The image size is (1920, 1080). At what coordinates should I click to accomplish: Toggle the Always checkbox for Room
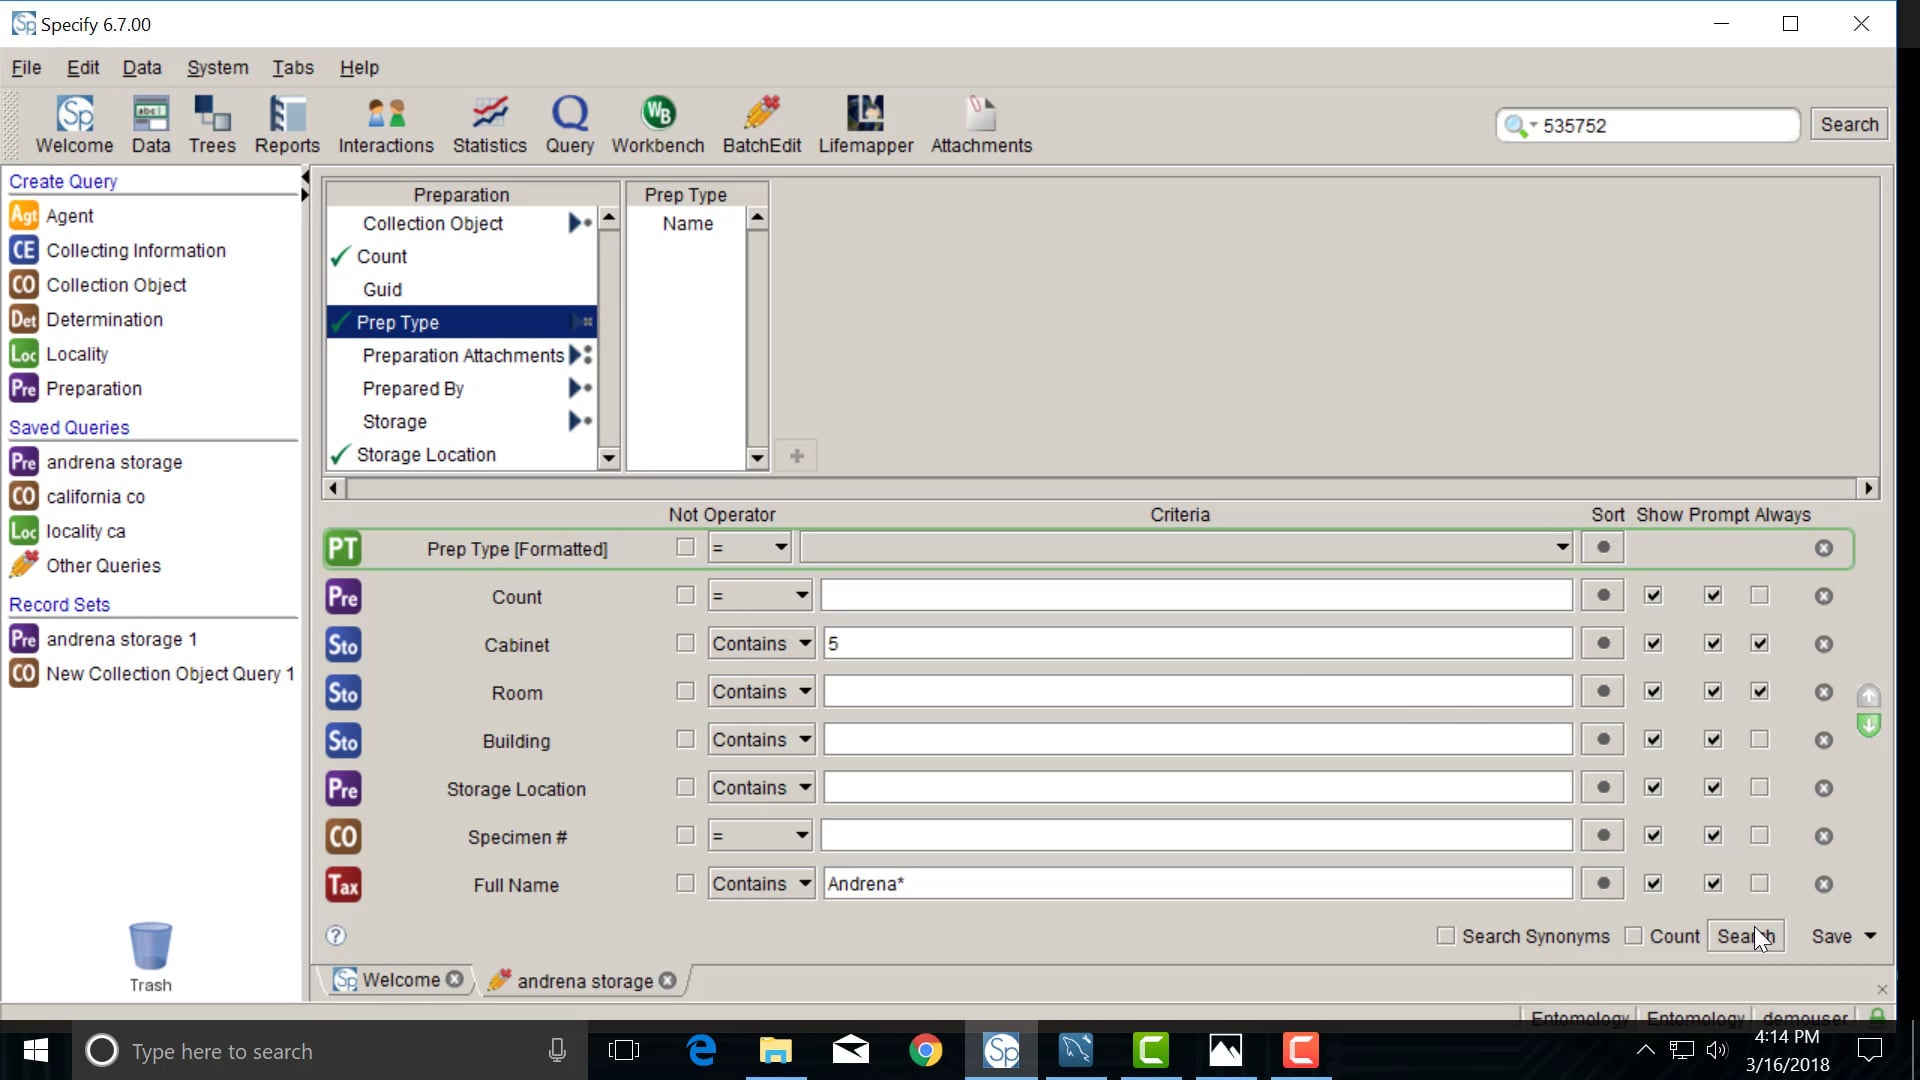pos(1760,692)
